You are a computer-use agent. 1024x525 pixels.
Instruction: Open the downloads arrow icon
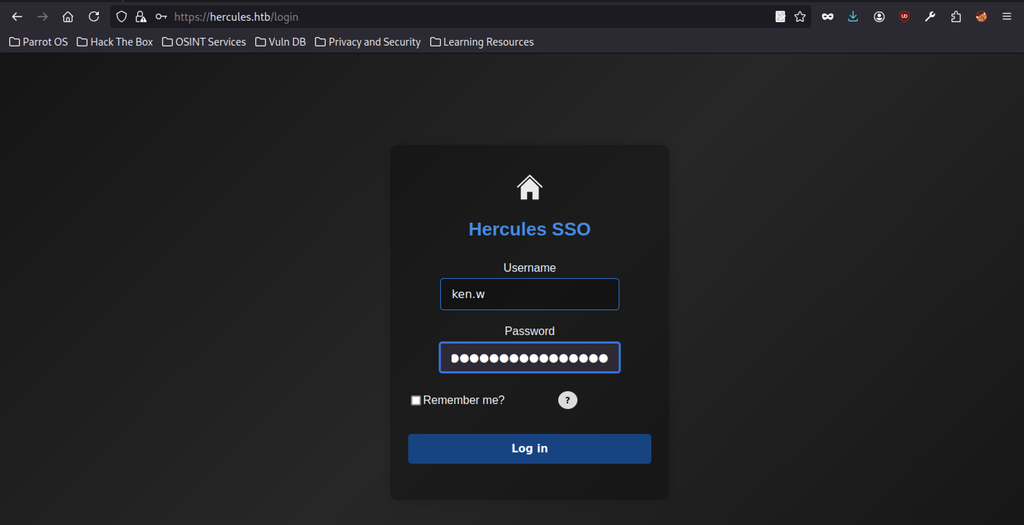(x=853, y=17)
